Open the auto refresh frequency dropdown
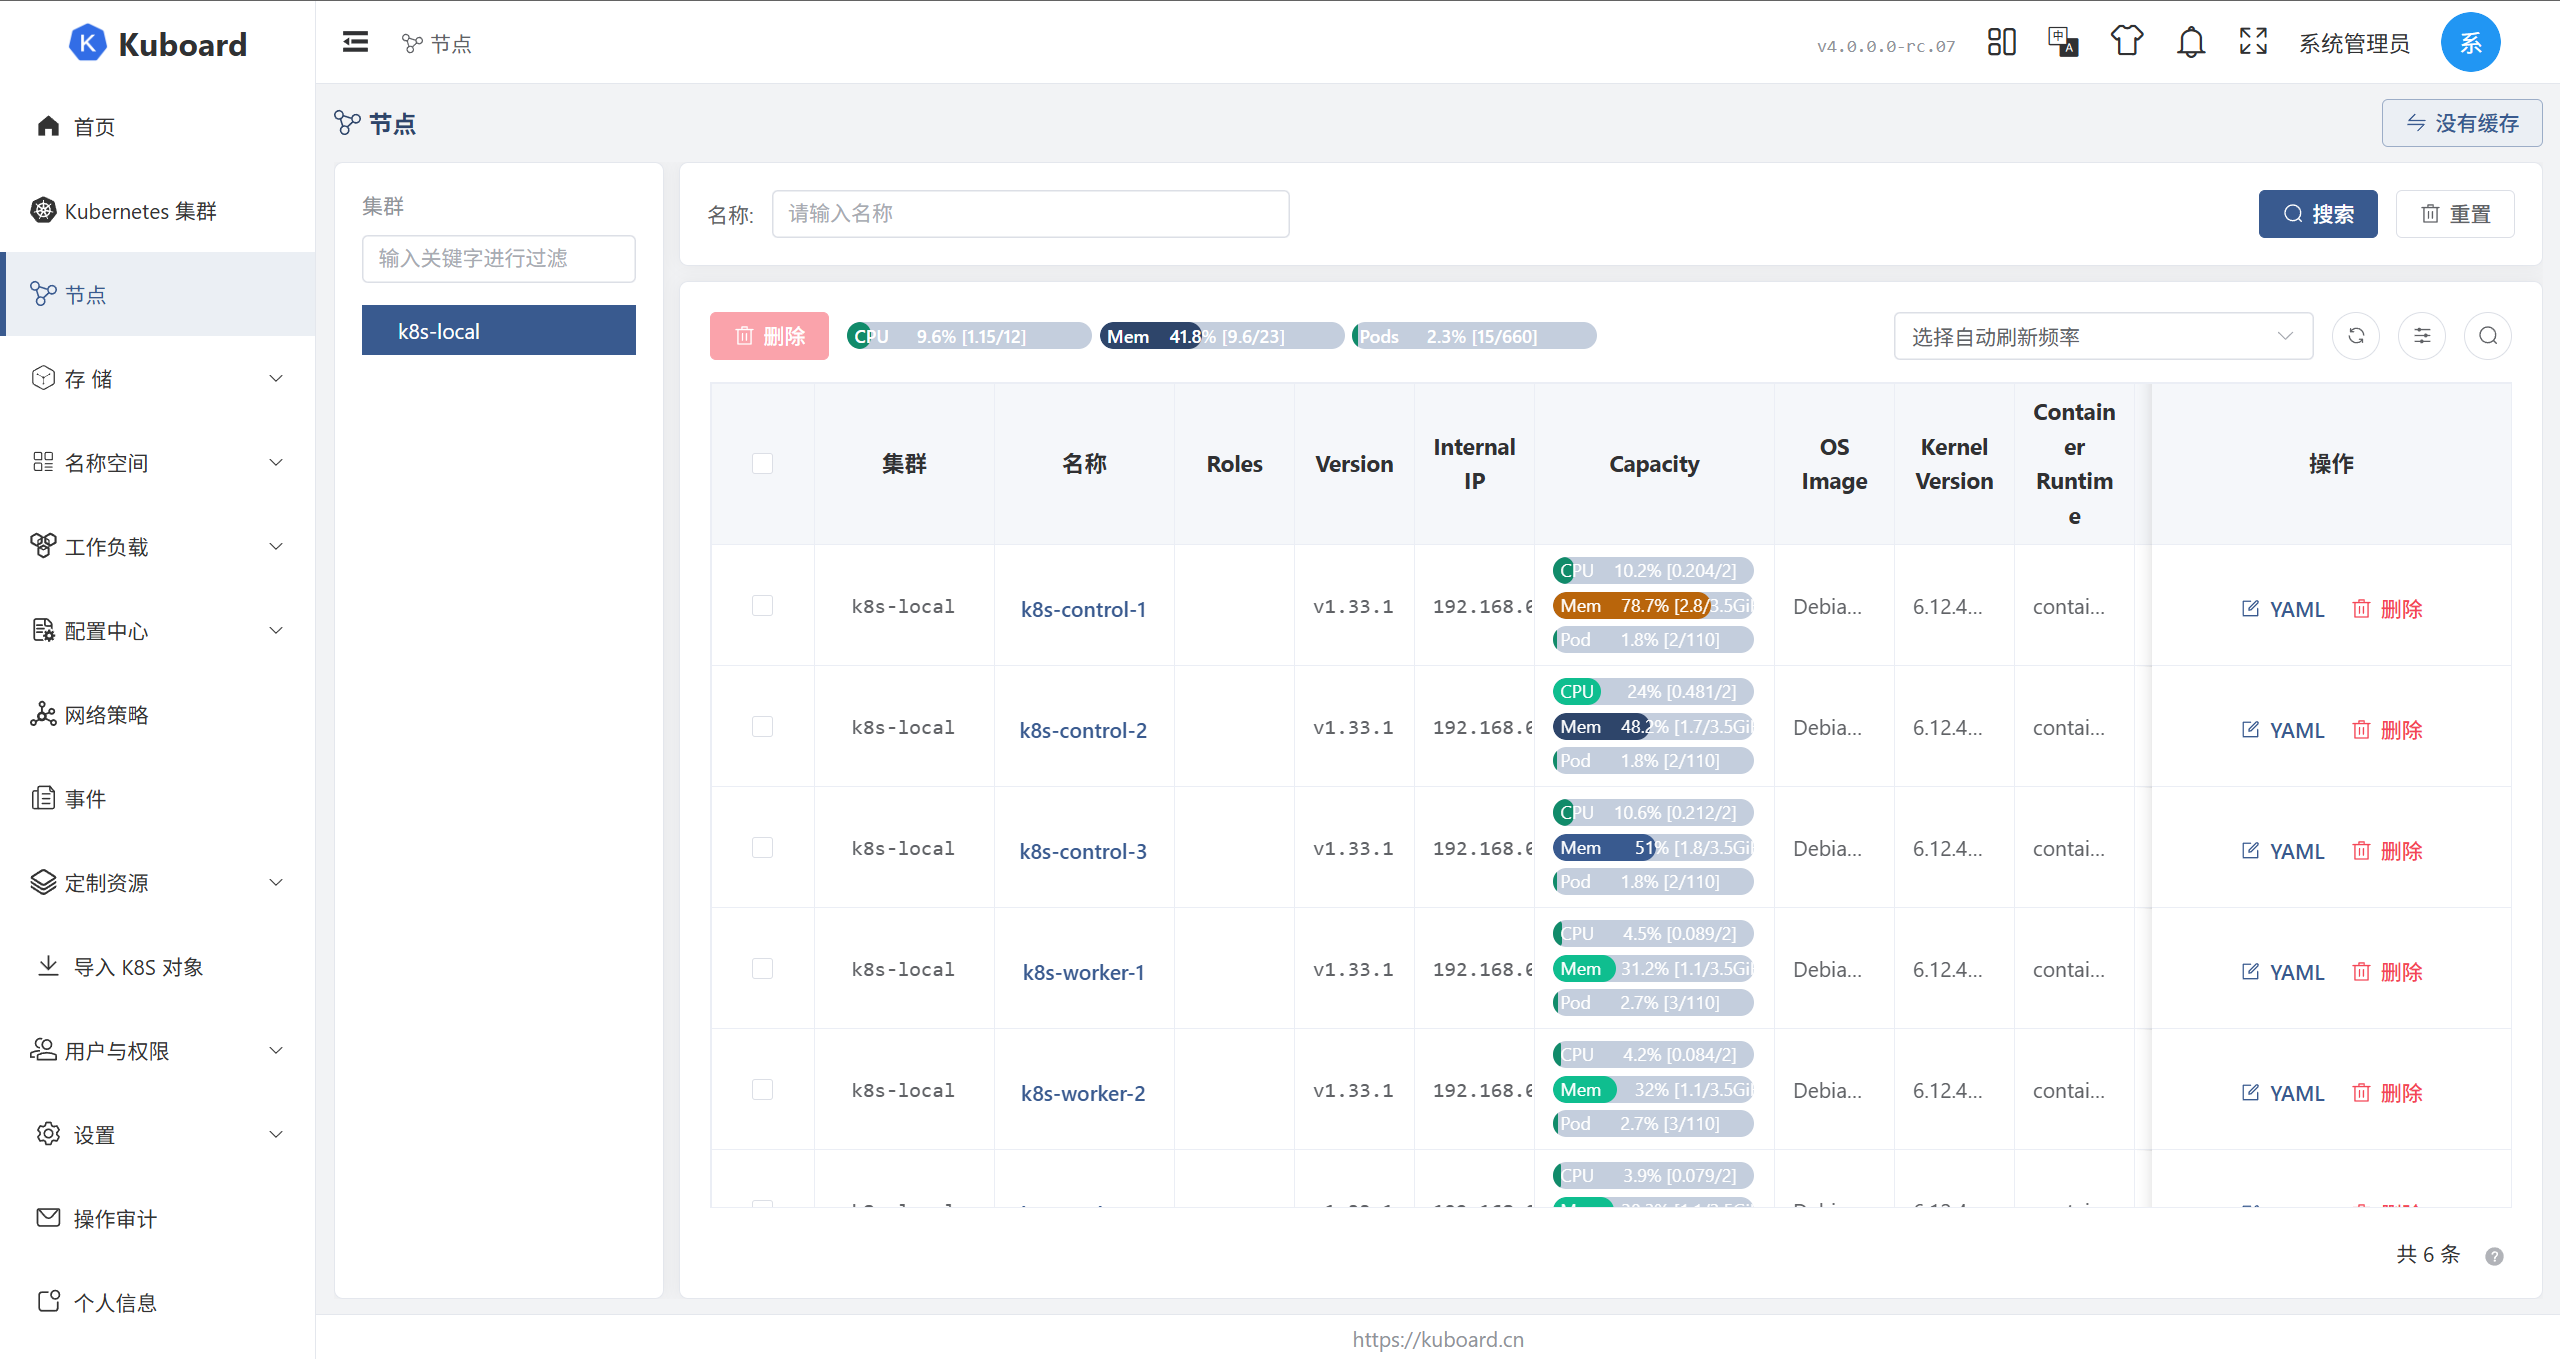The width and height of the screenshot is (2560, 1359). pyautogui.click(x=2102, y=337)
